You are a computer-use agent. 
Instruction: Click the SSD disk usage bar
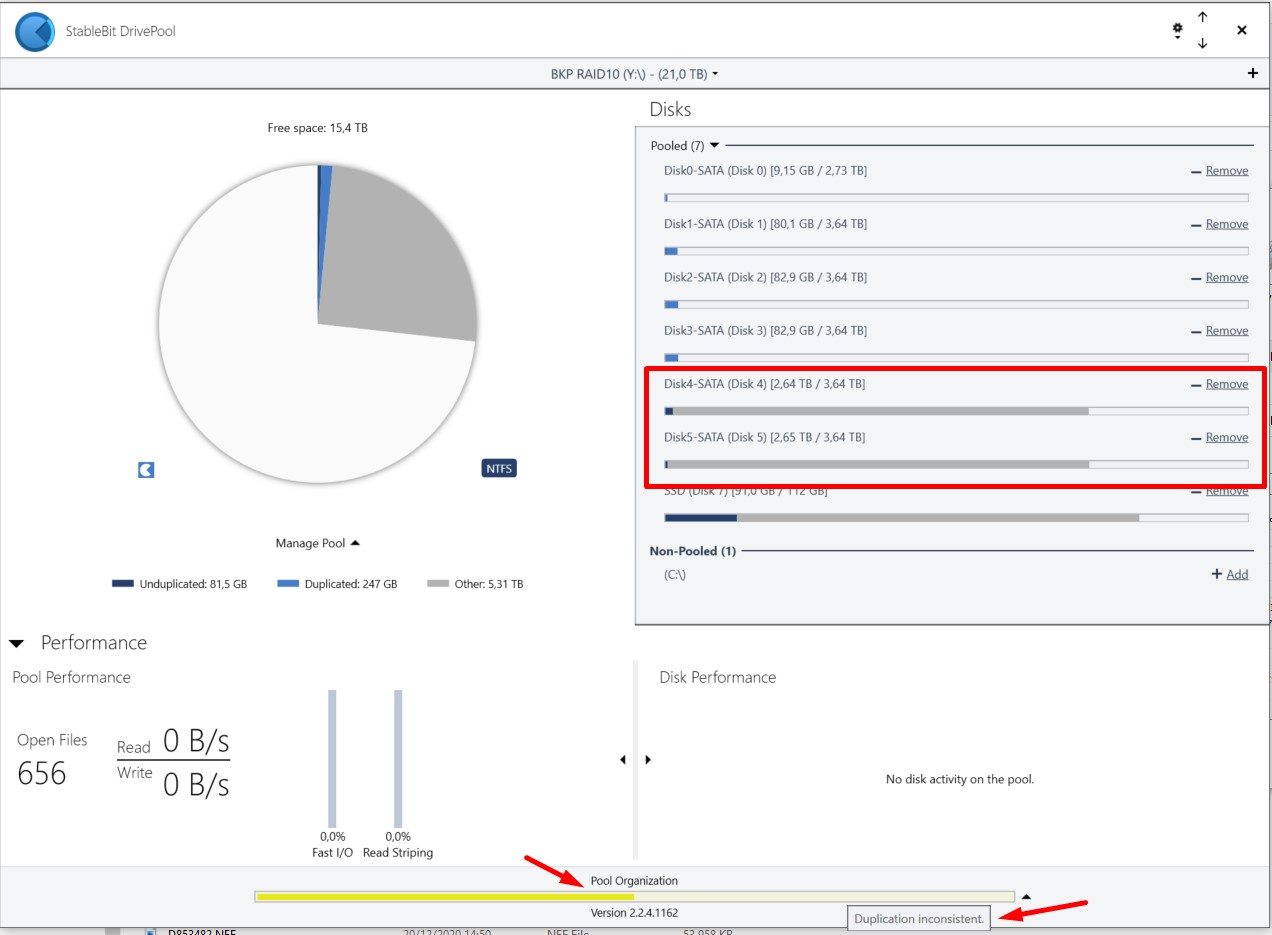(x=956, y=517)
